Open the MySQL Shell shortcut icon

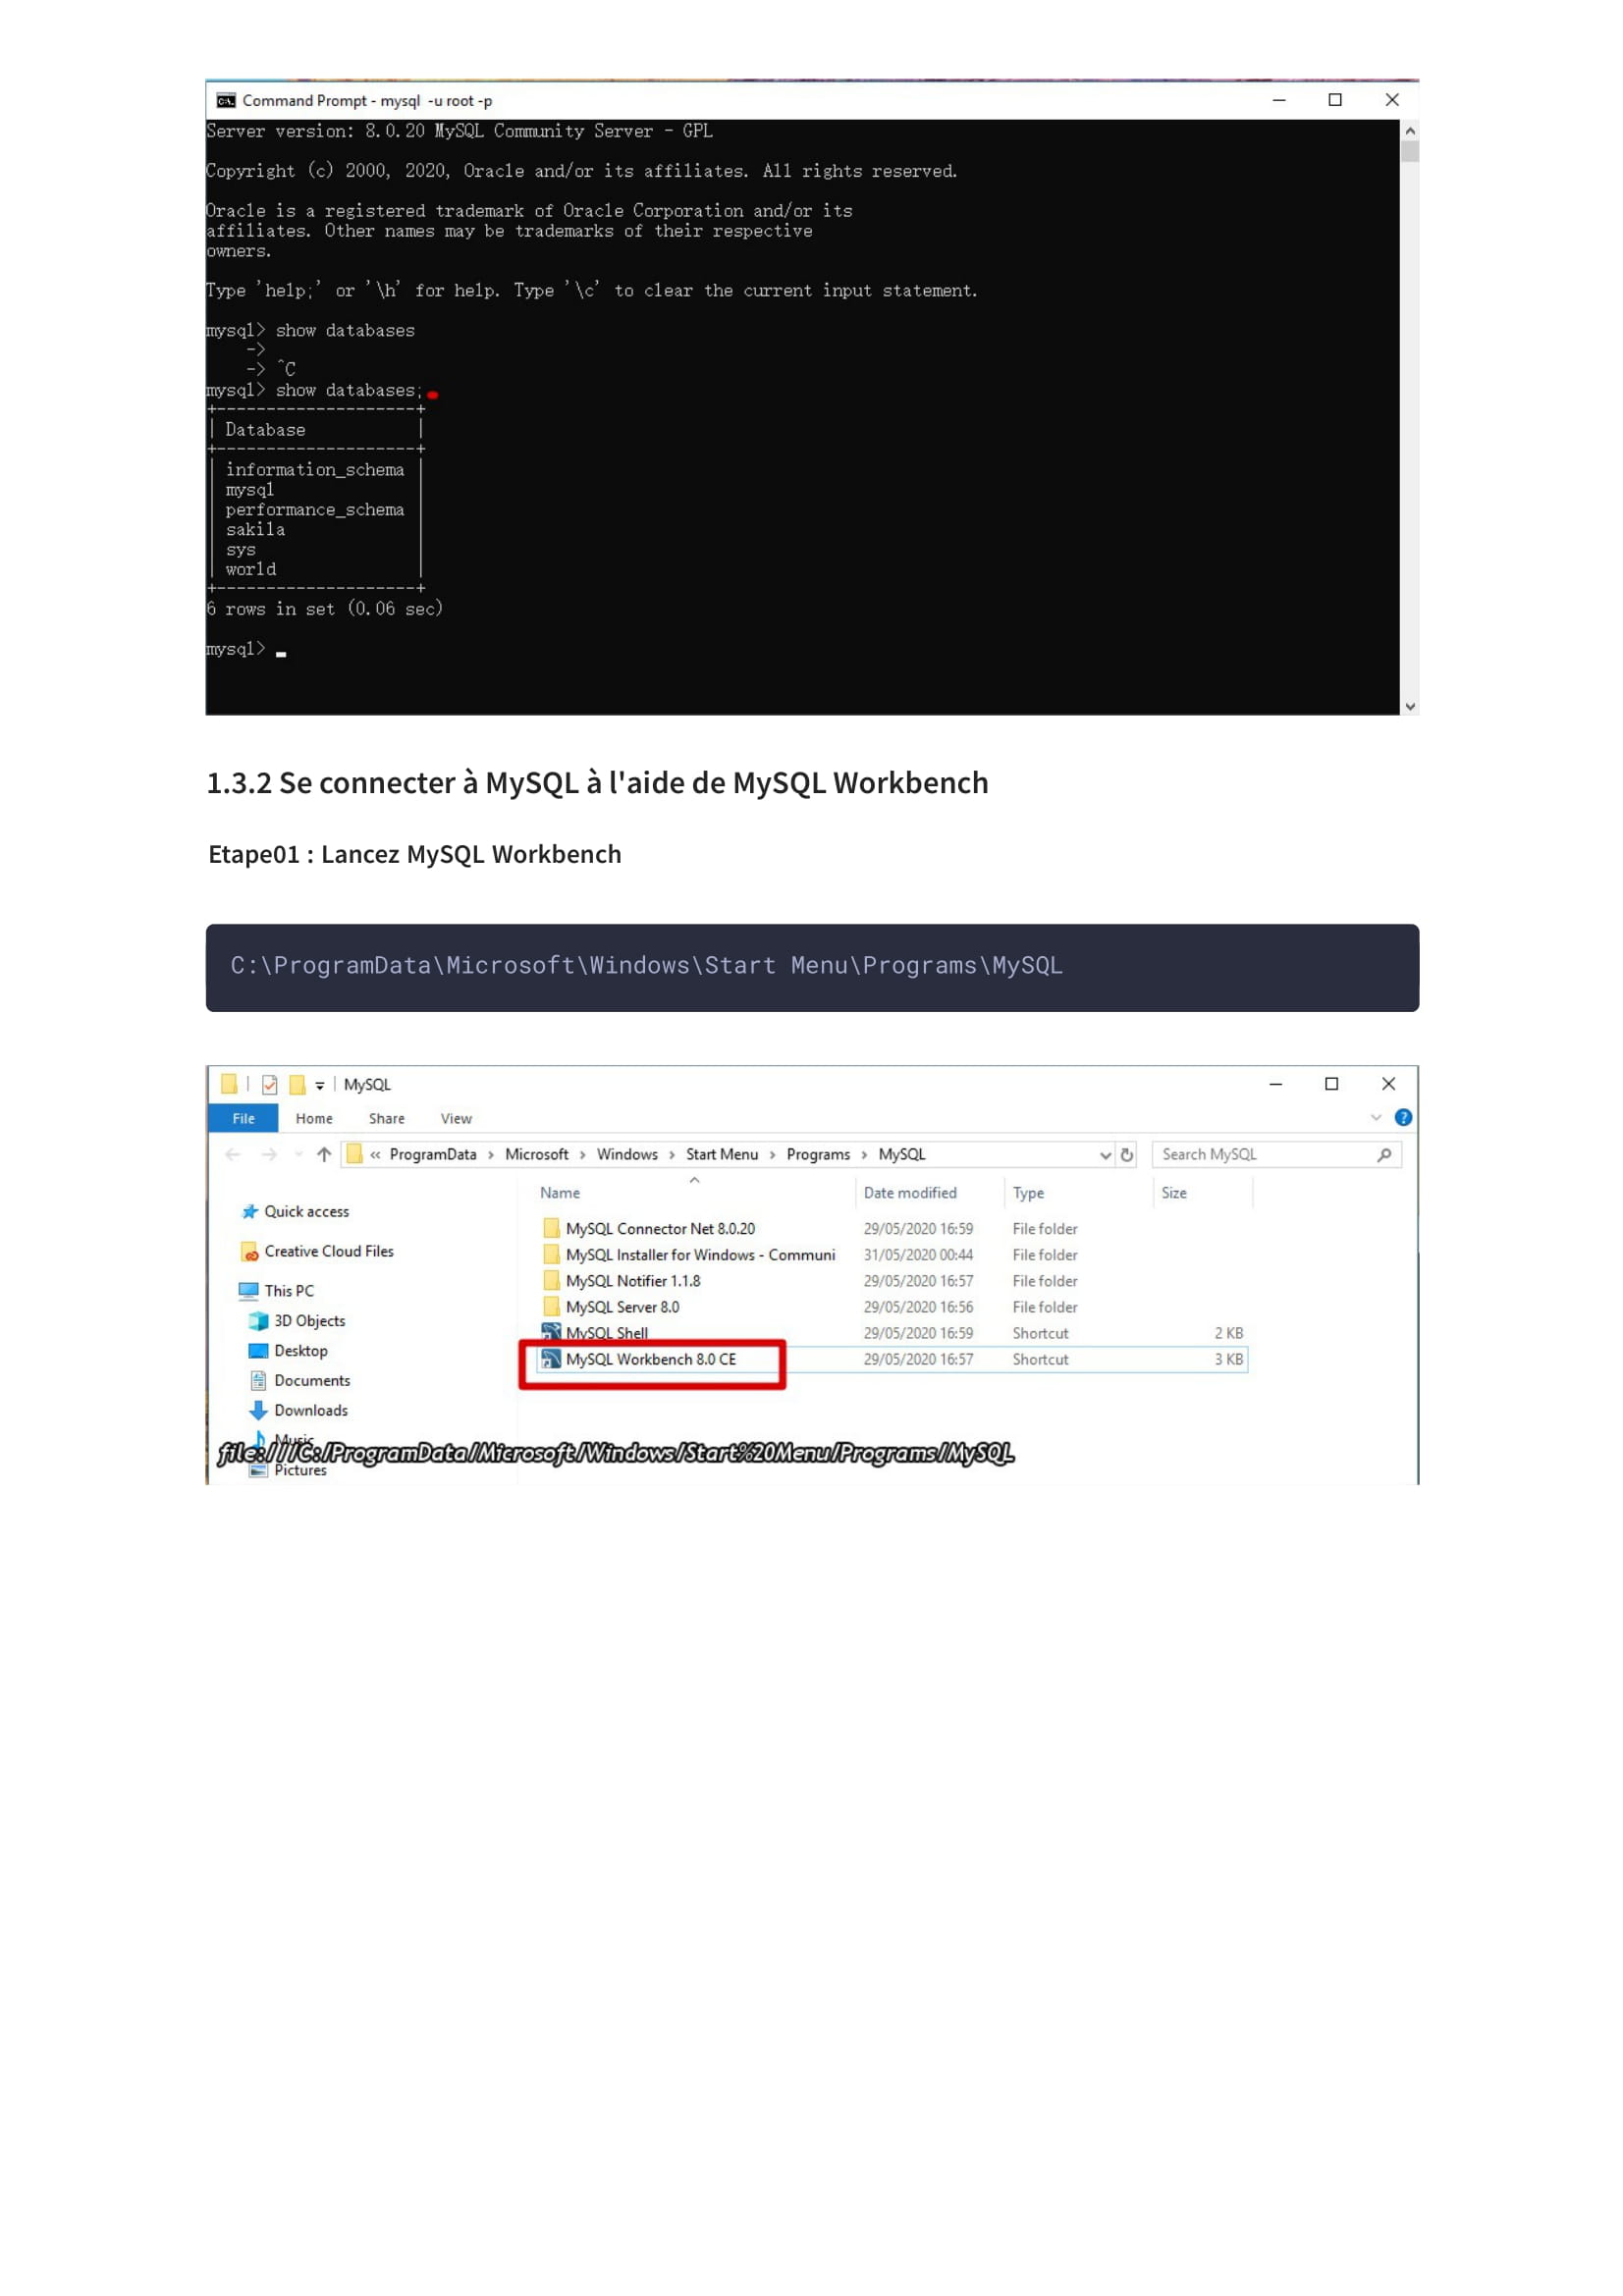[550, 1332]
